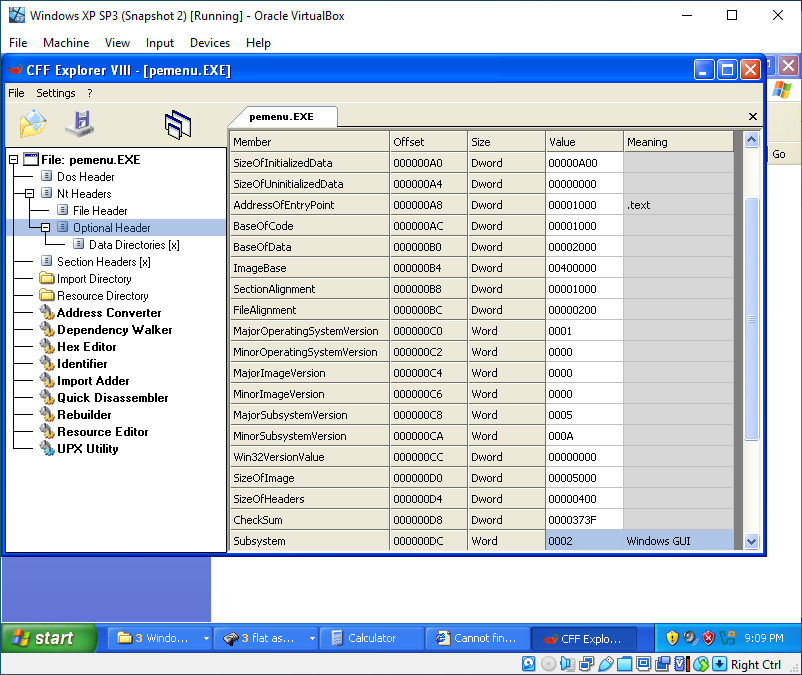Open the Identifier tool
Image resolution: width=802 pixels, height=675 pixels.
click(x=82, y=364)
